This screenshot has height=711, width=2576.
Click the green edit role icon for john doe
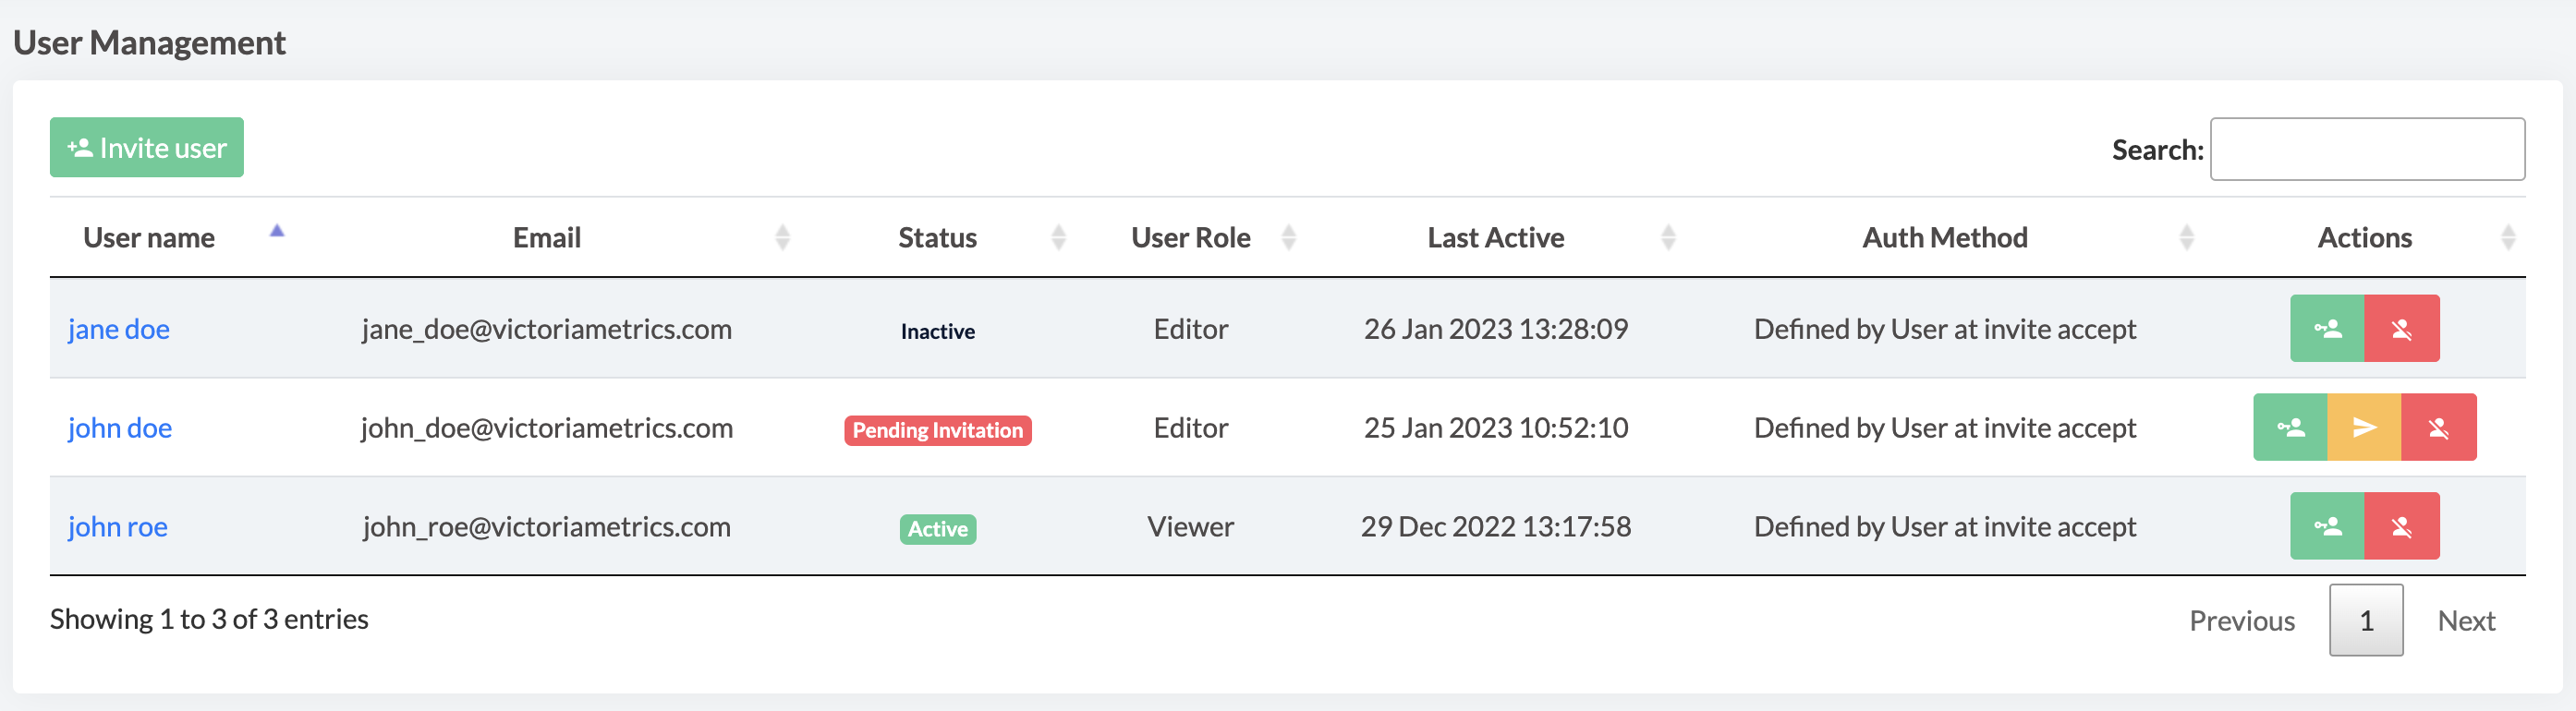(2290, 427)
